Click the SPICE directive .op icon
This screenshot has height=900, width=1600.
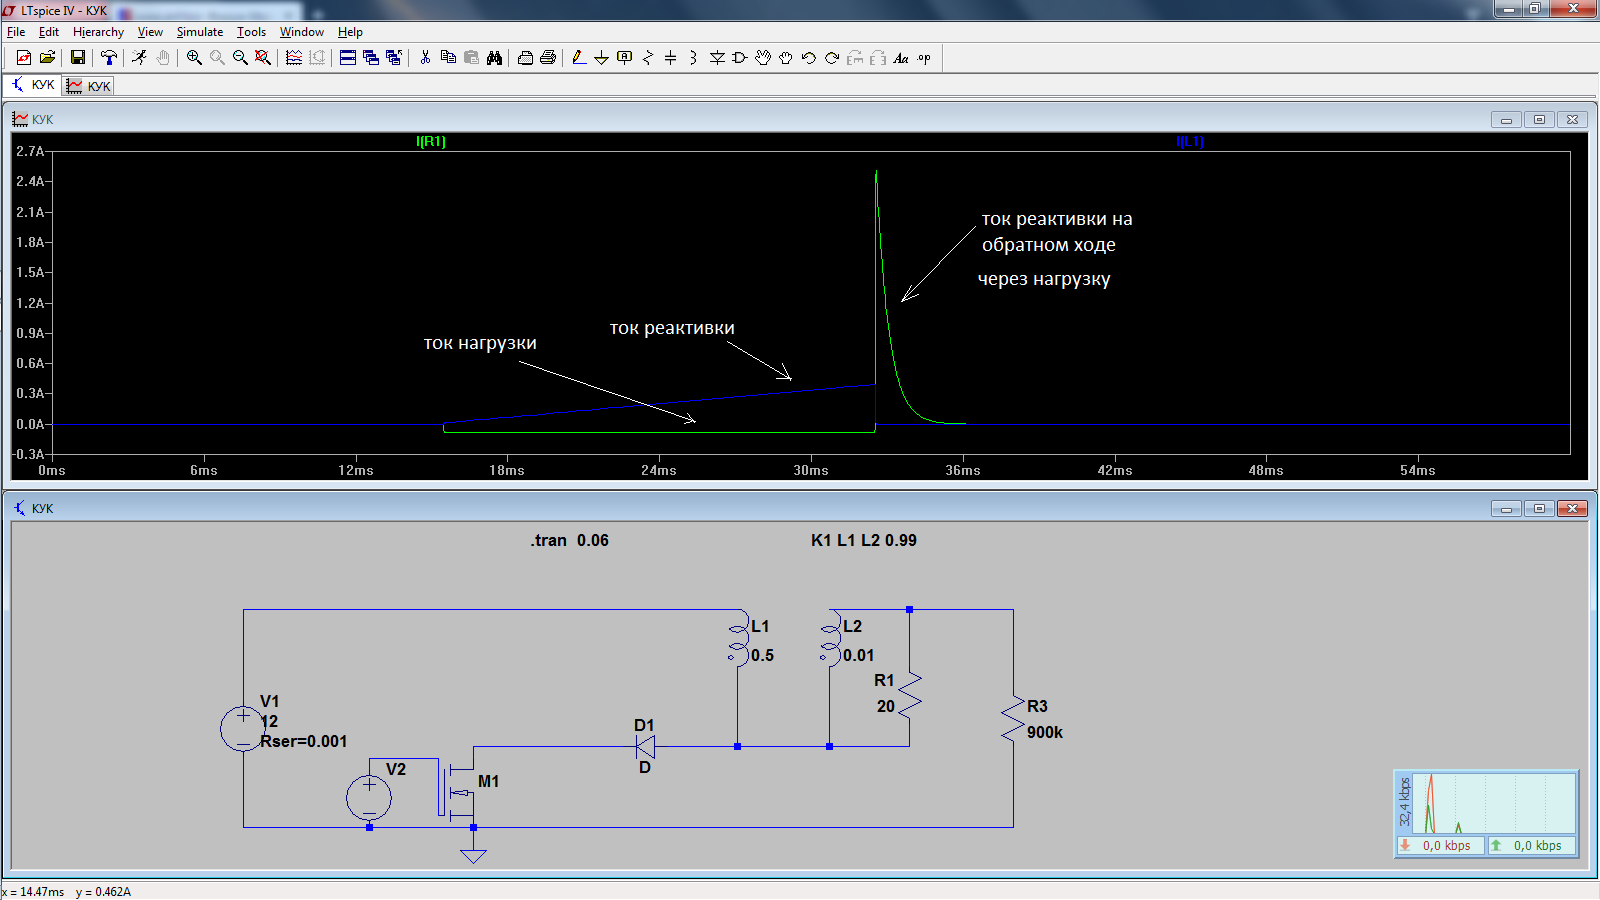pyautogui.click(x=924, y=58)
